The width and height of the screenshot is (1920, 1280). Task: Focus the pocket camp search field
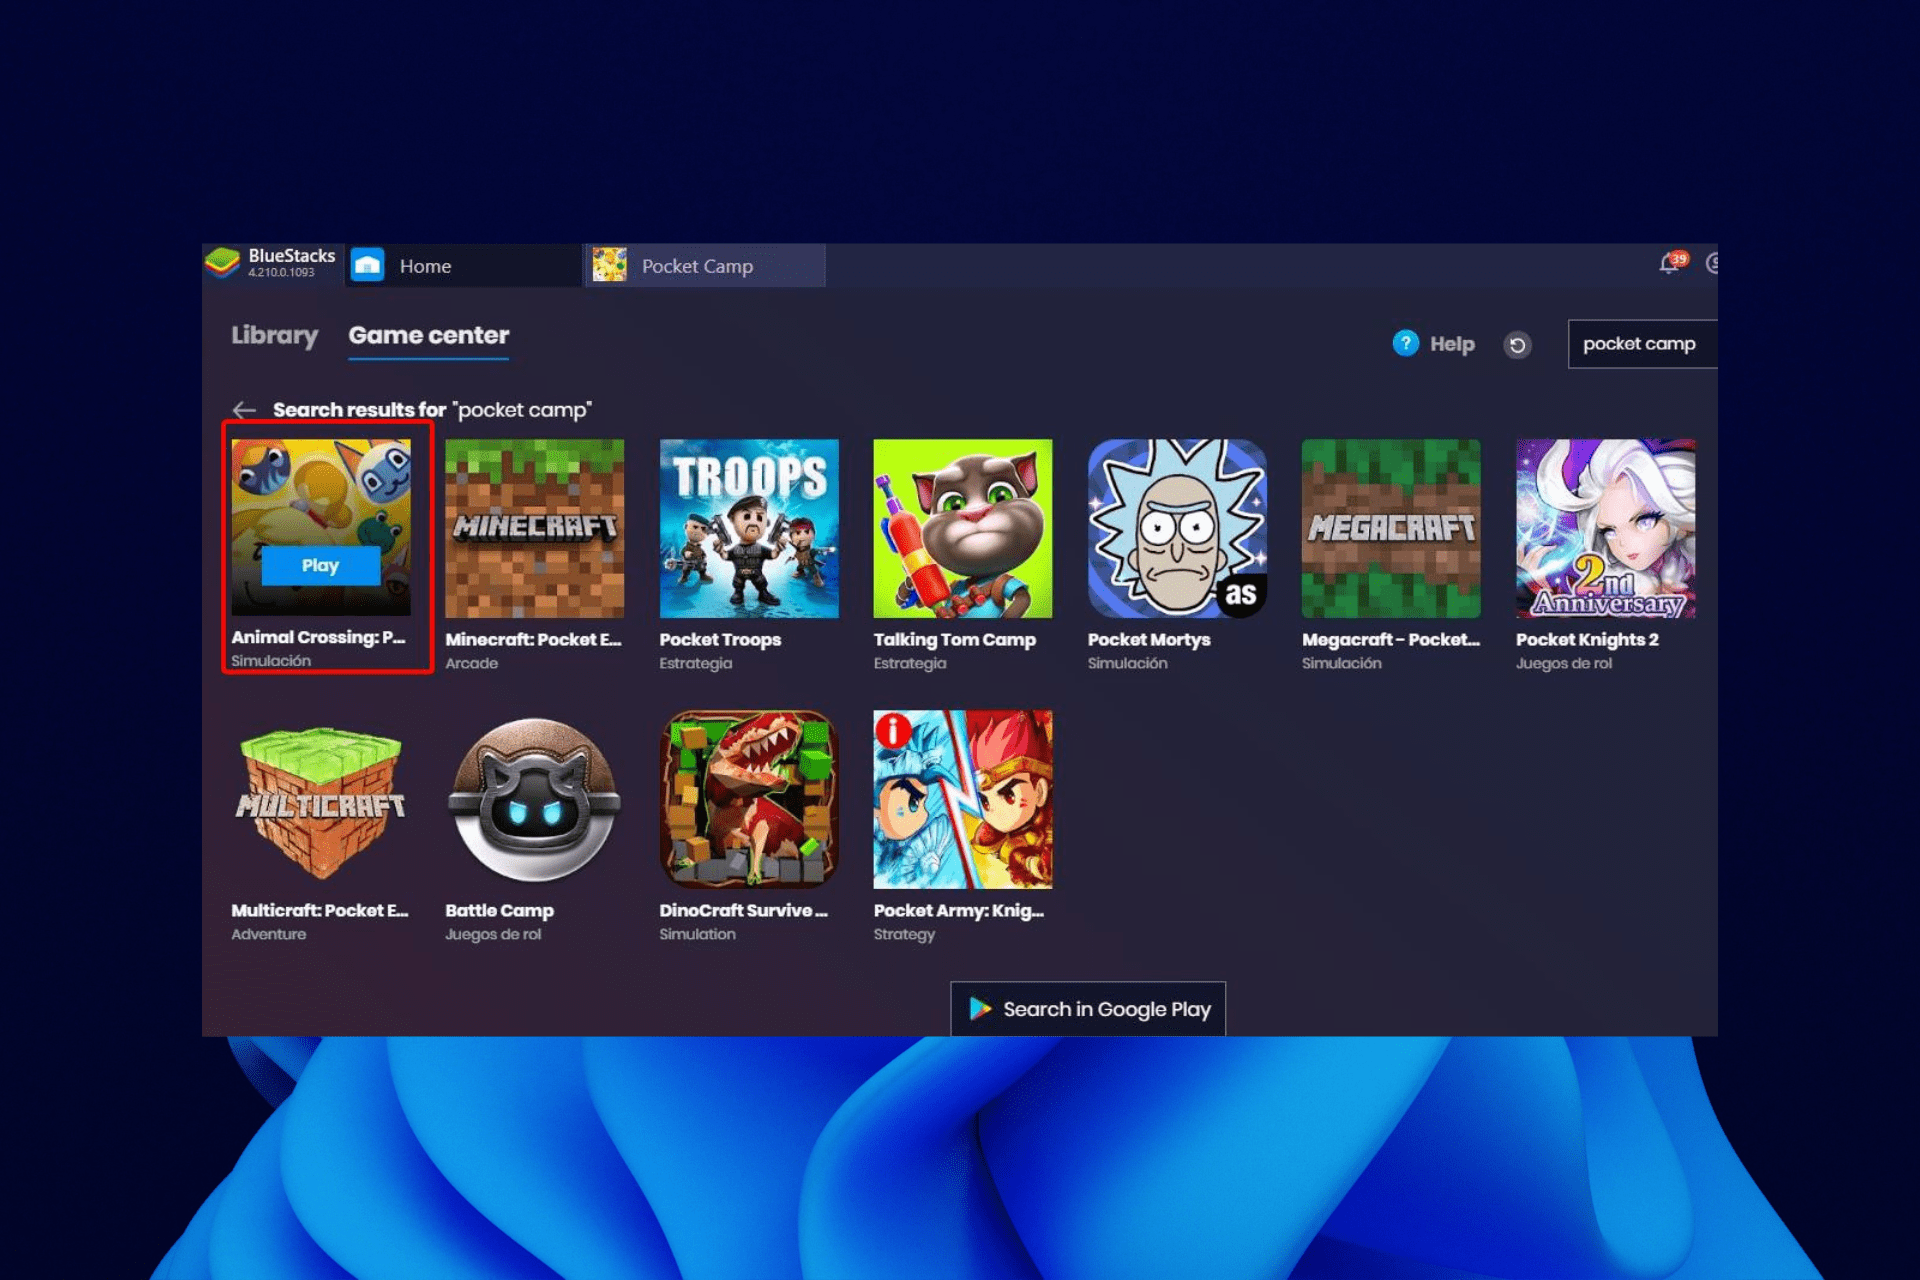tap(1642, 344)
